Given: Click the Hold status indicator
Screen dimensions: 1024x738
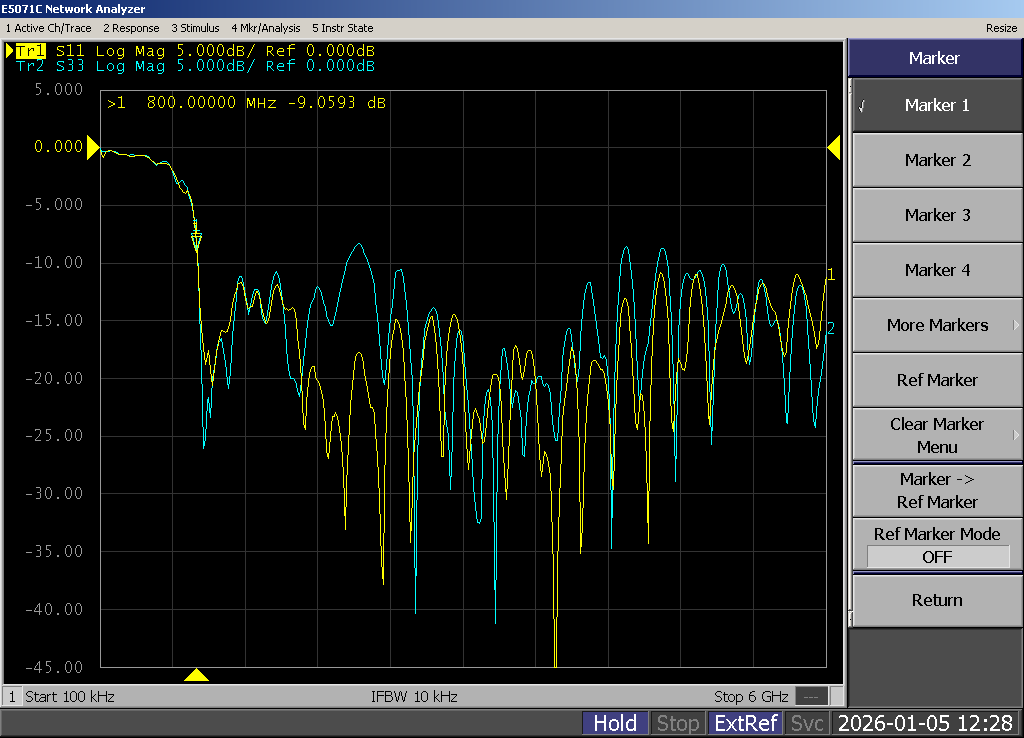Looking at the screenshot, I should pyautogui.click(x=615, y=723).
